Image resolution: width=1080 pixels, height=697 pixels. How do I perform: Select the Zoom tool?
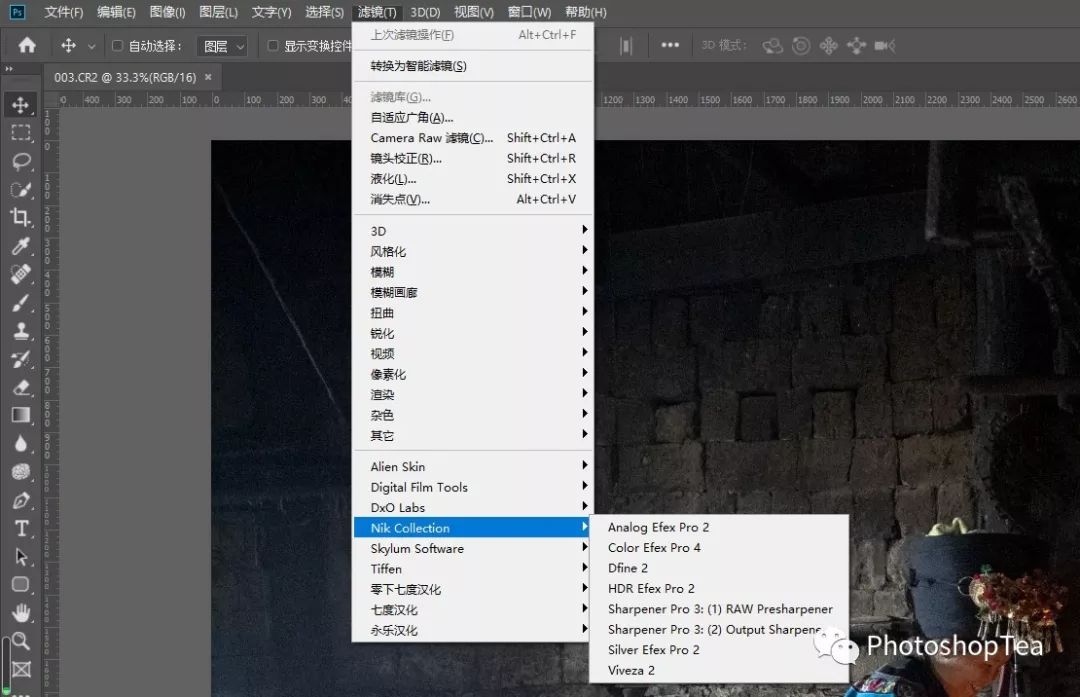21,641
